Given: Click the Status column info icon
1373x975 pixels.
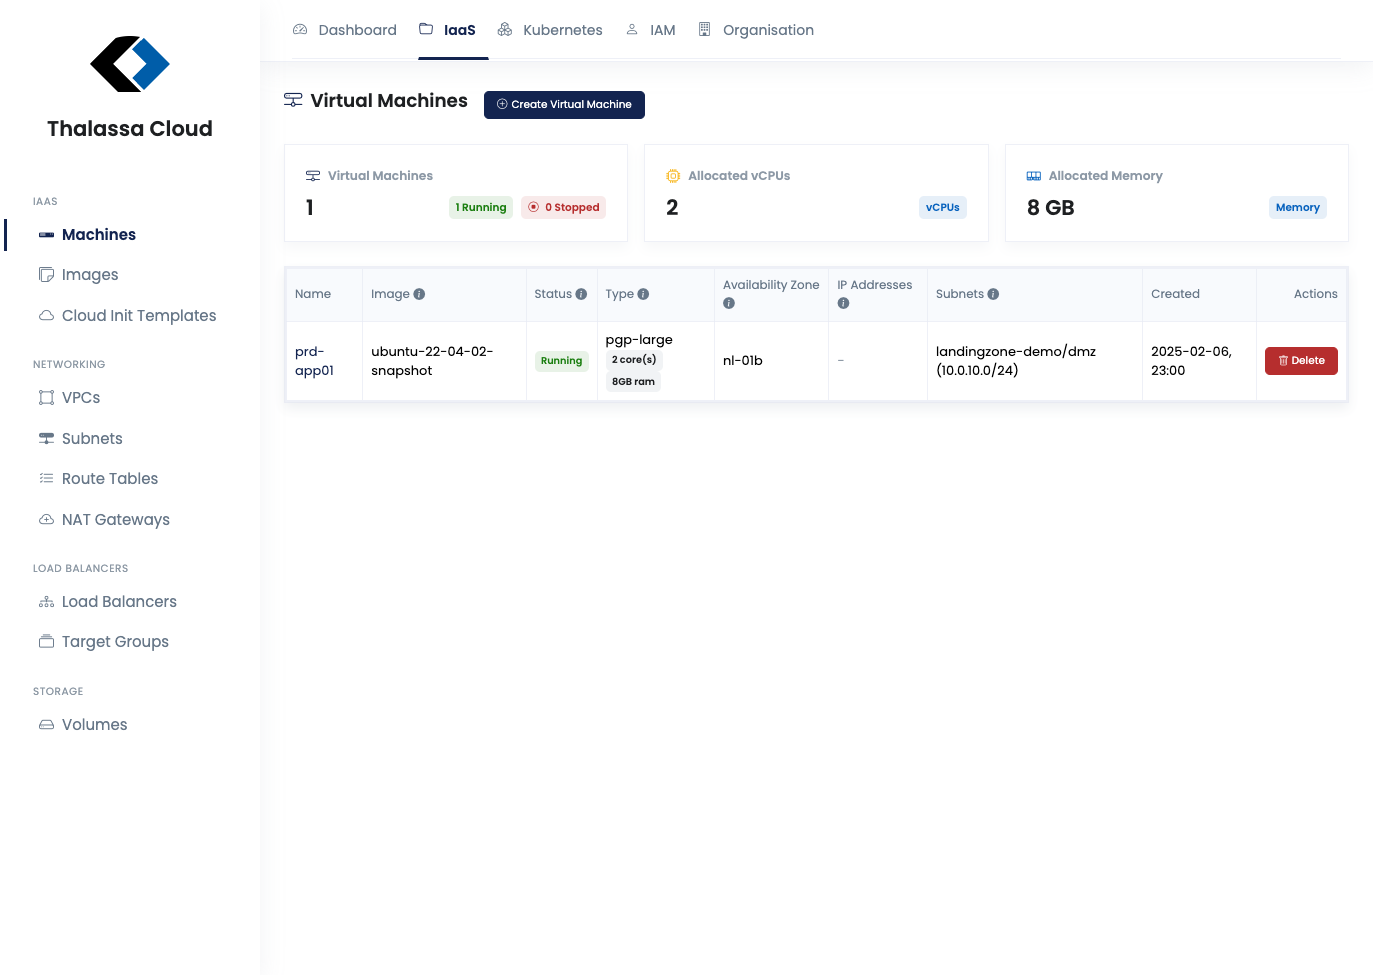Looking at the screenshot, I should pos(581,294).
